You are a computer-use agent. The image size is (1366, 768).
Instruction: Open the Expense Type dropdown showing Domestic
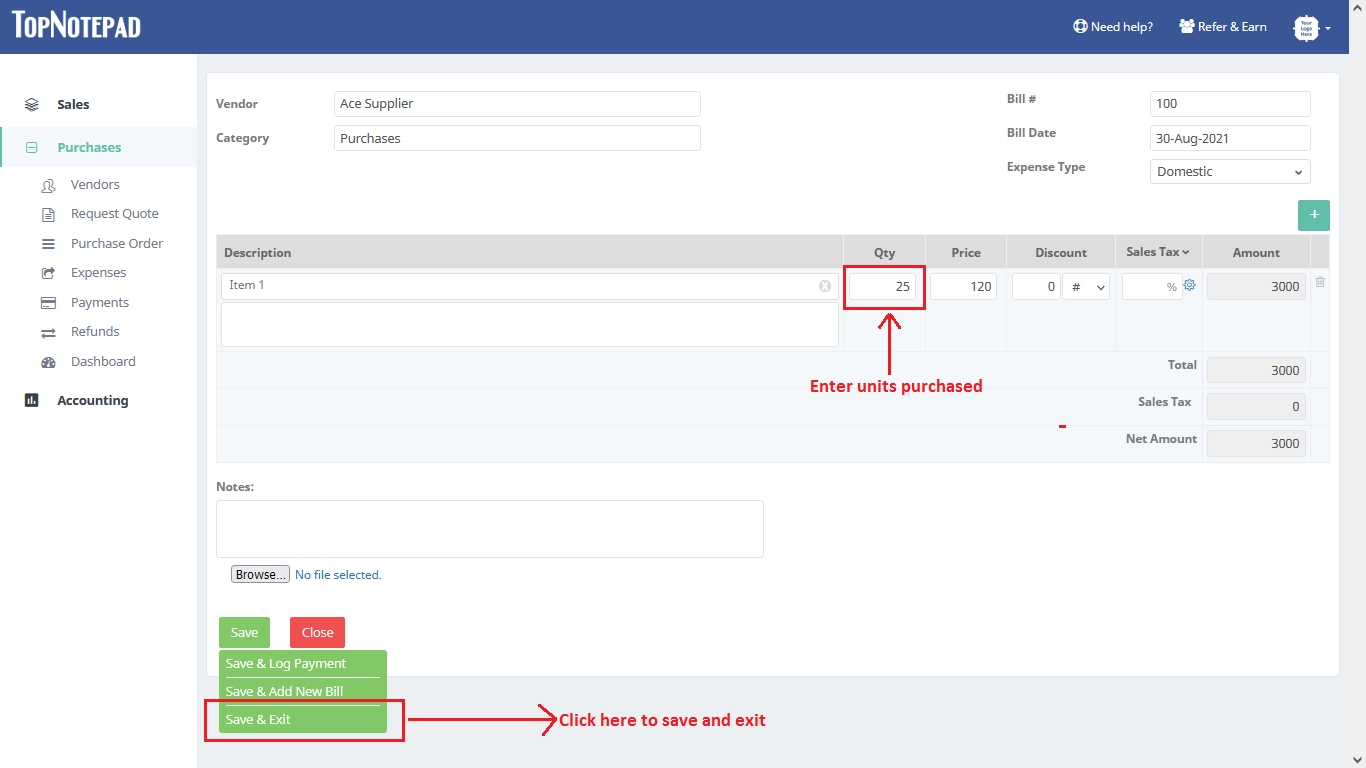coord(1229,171)
